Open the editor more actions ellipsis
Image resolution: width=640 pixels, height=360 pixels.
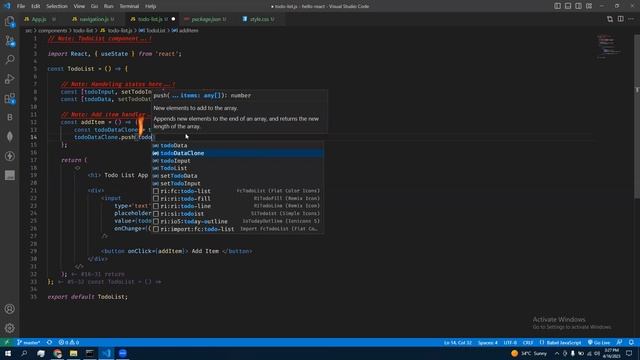631,19
